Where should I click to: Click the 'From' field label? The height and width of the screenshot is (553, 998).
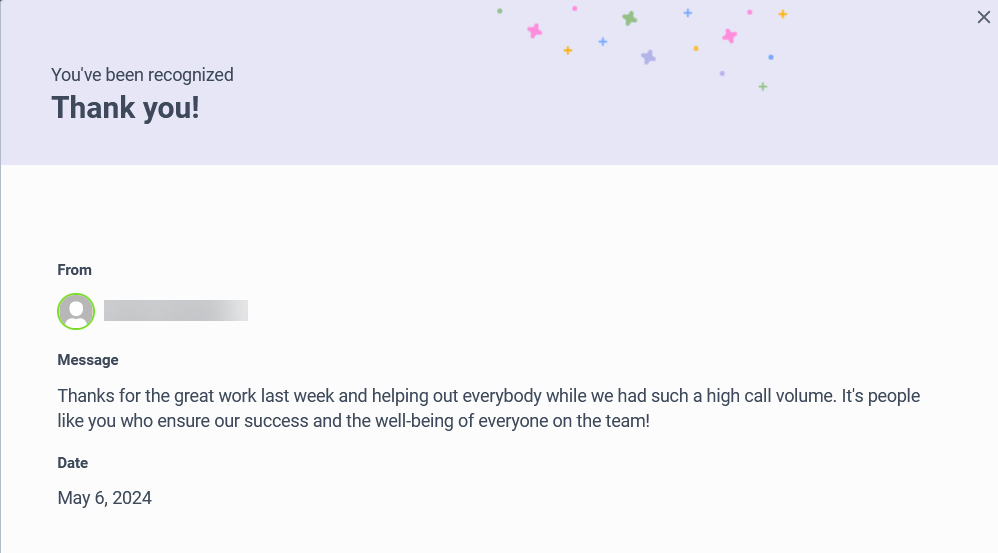click(74, 270)
